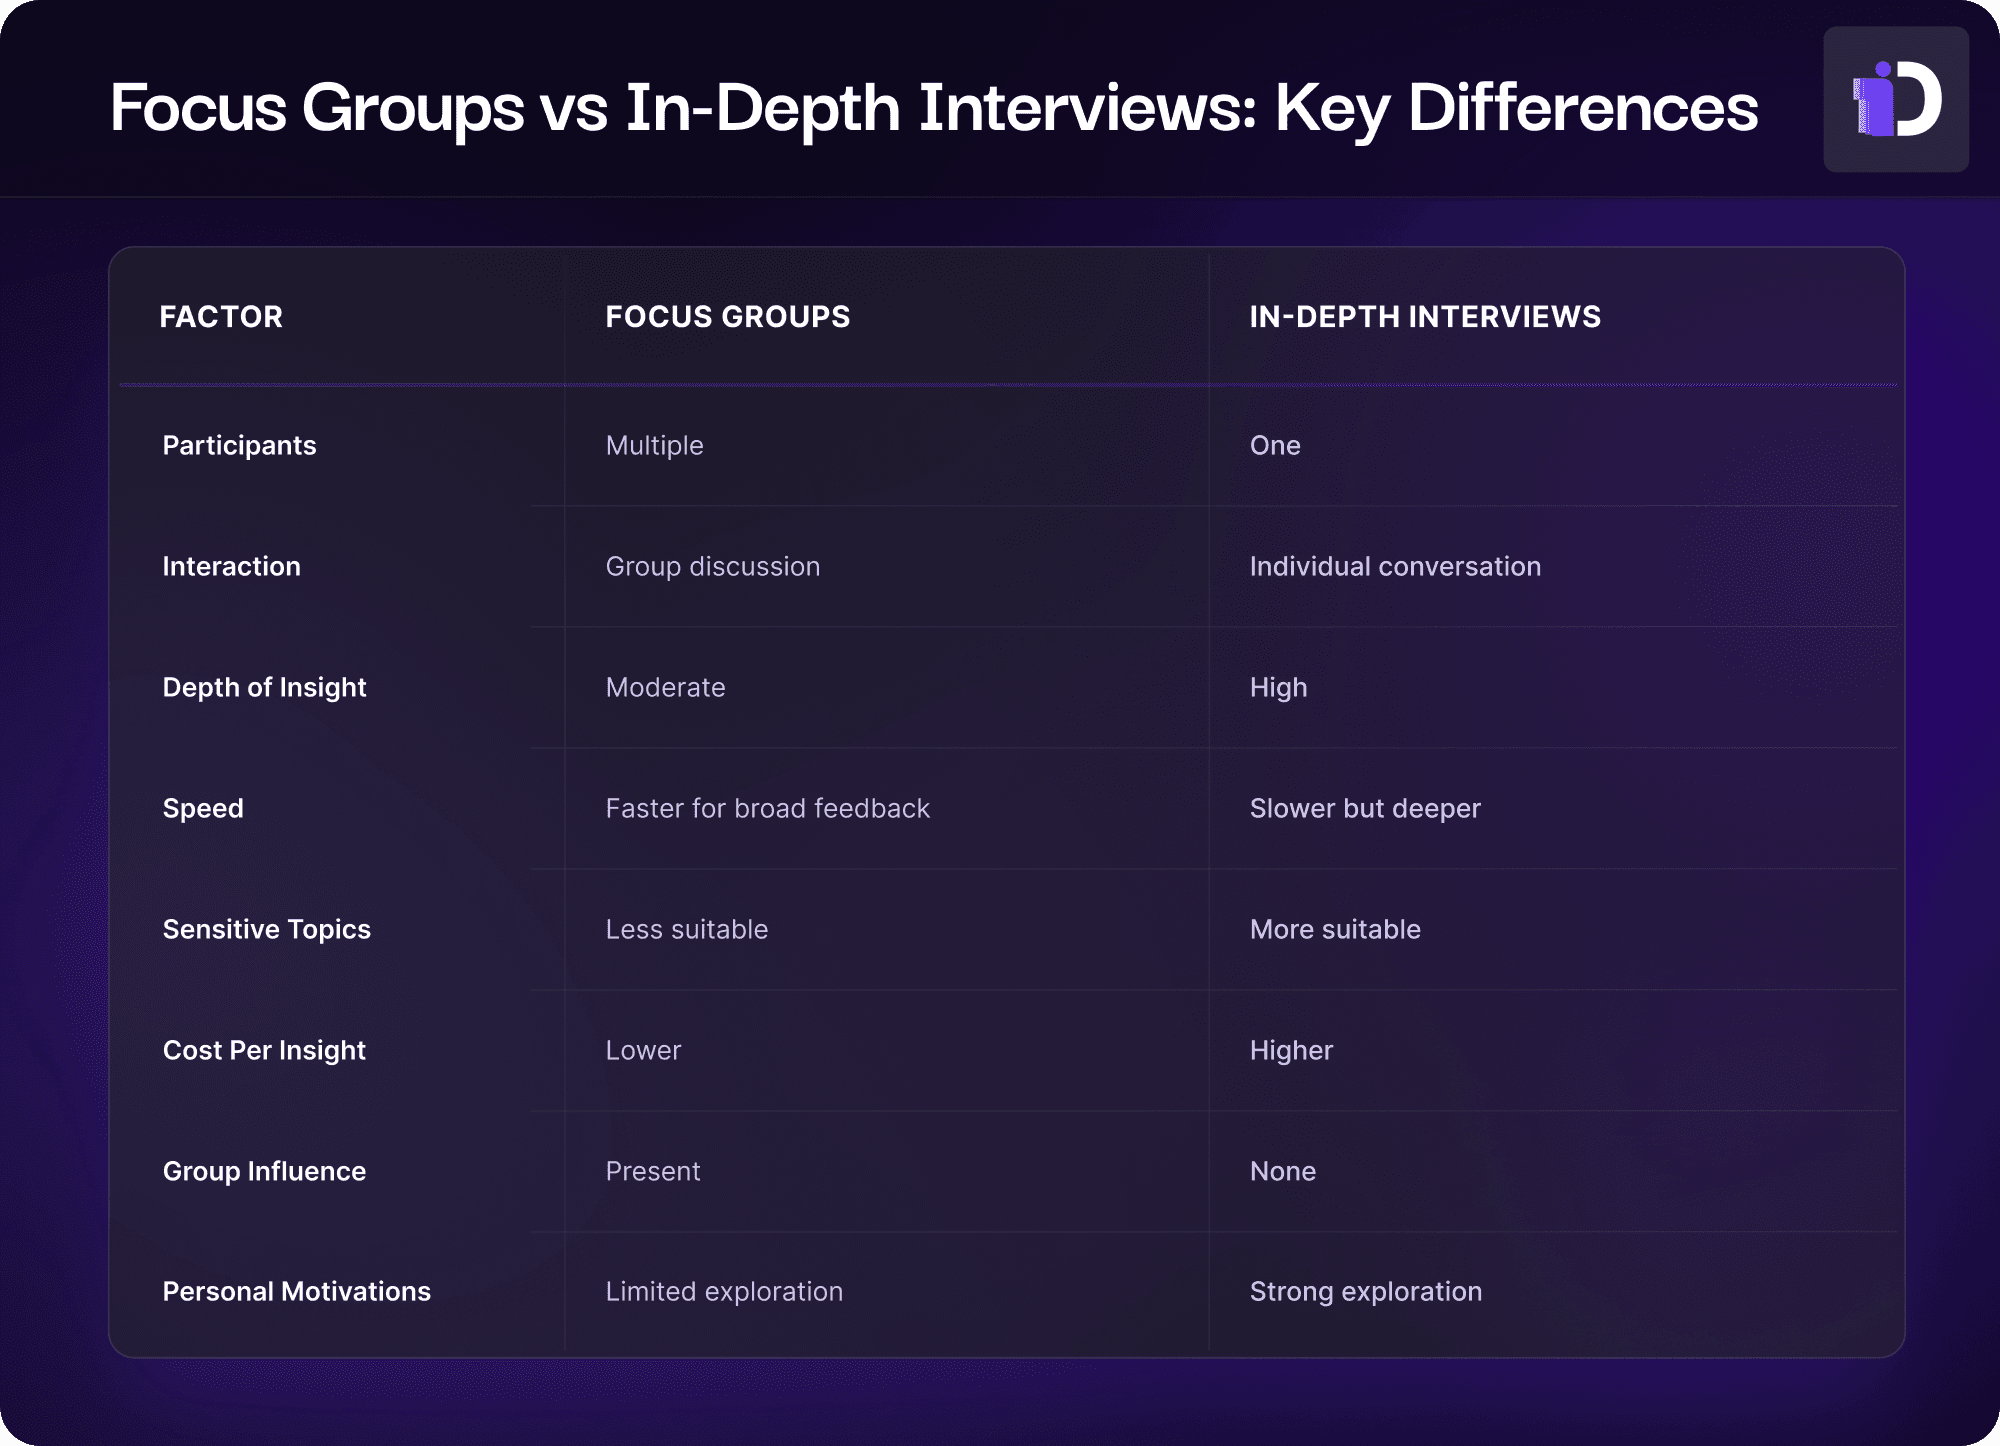Viewport: 2000px width, 1446px height.
Task: Select the 'Limited exploration' cell
Action: [724, 1292]
